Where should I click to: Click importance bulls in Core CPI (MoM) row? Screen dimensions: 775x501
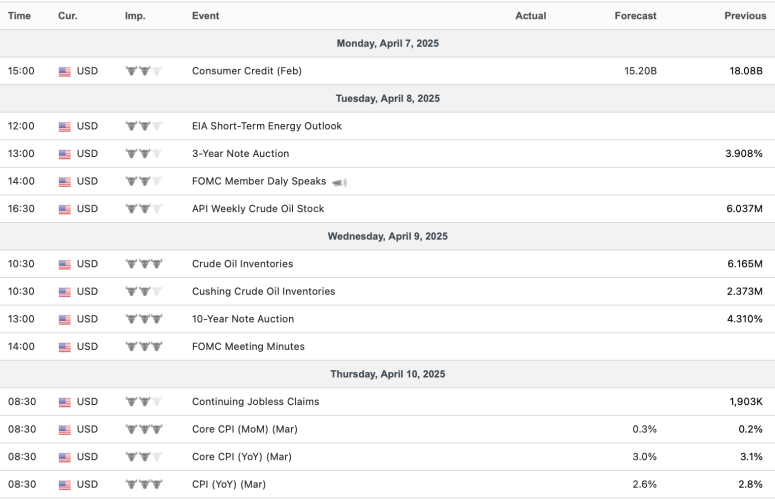(x=143, y=429)
